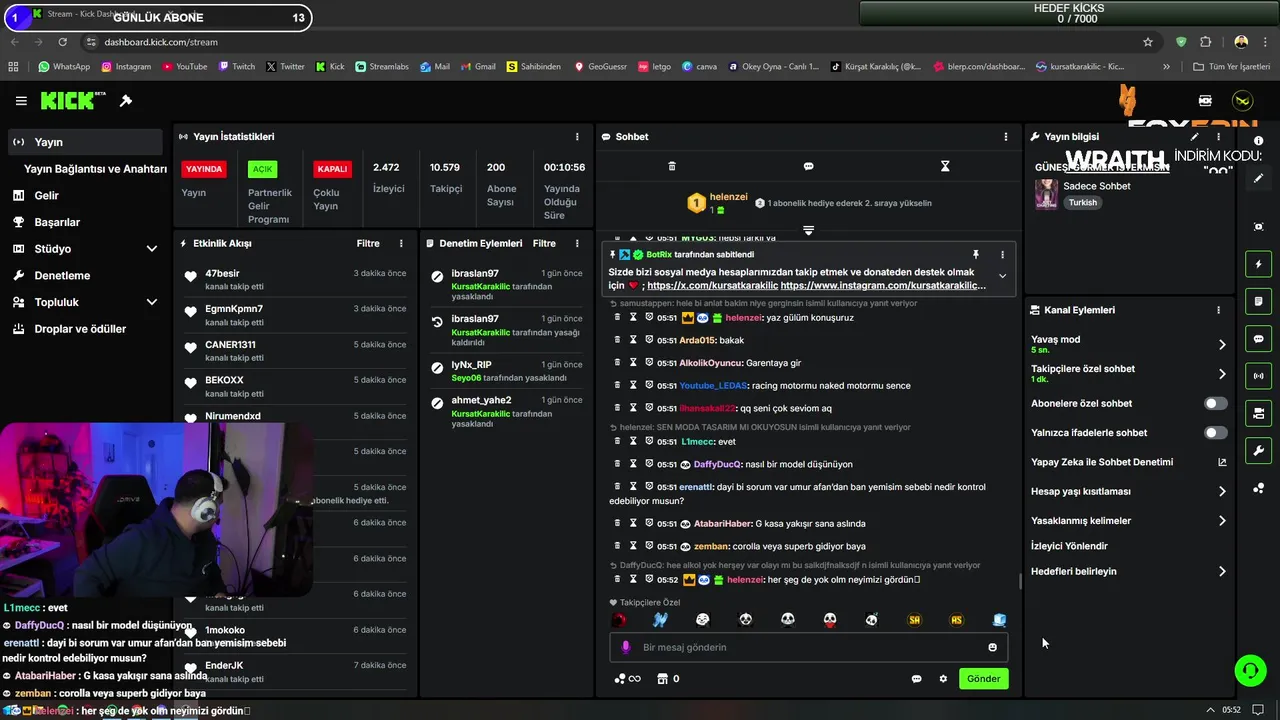Click the document note icon in right sidebar
Screen dimensions: 1280x720
tap(1258, 301)
